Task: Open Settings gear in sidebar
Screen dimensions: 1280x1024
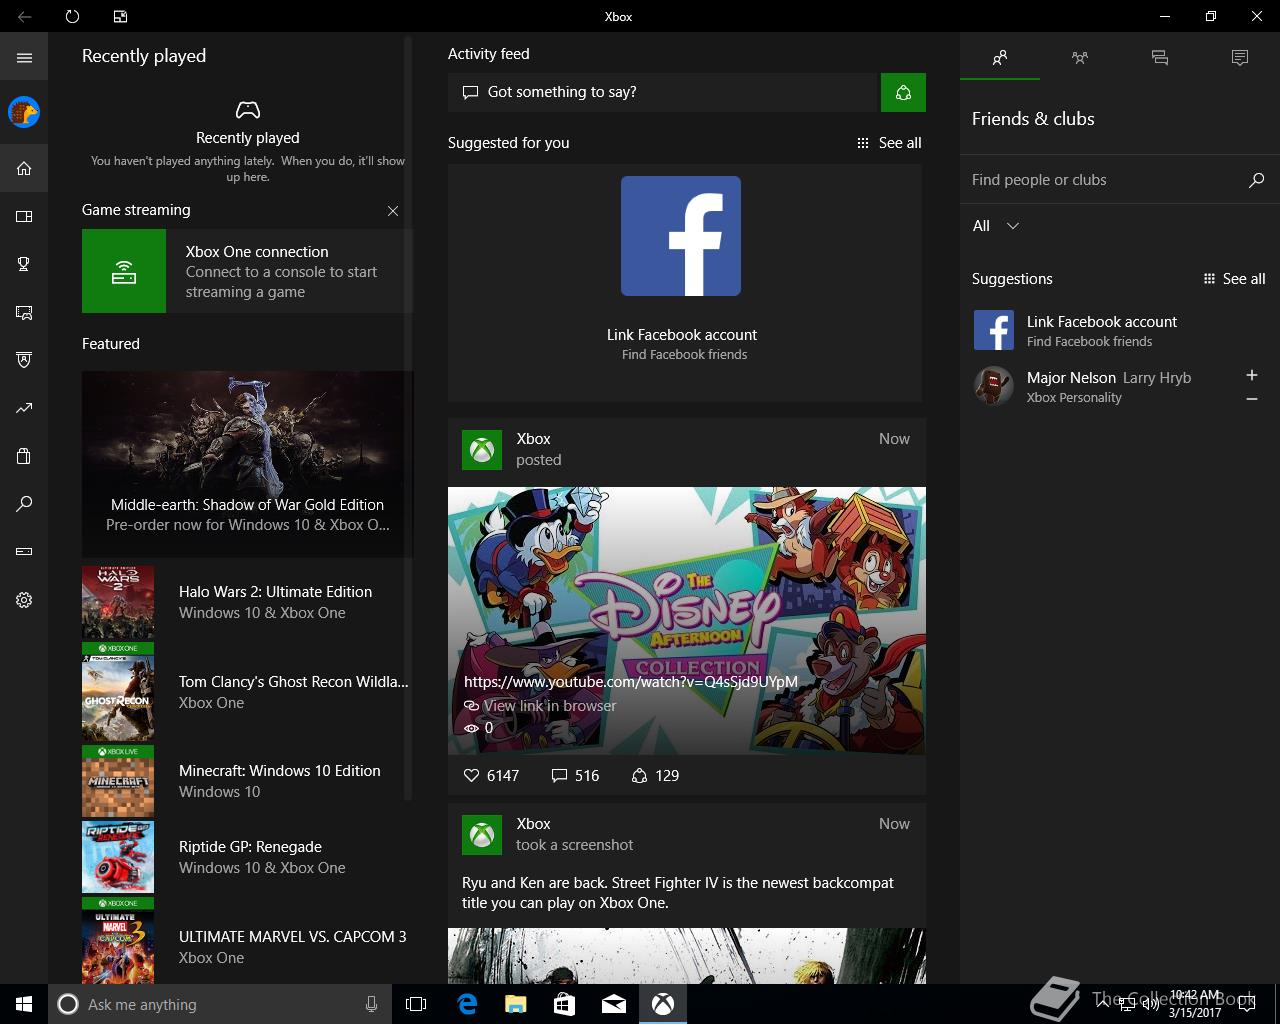Action: click(x=24, y=600)
